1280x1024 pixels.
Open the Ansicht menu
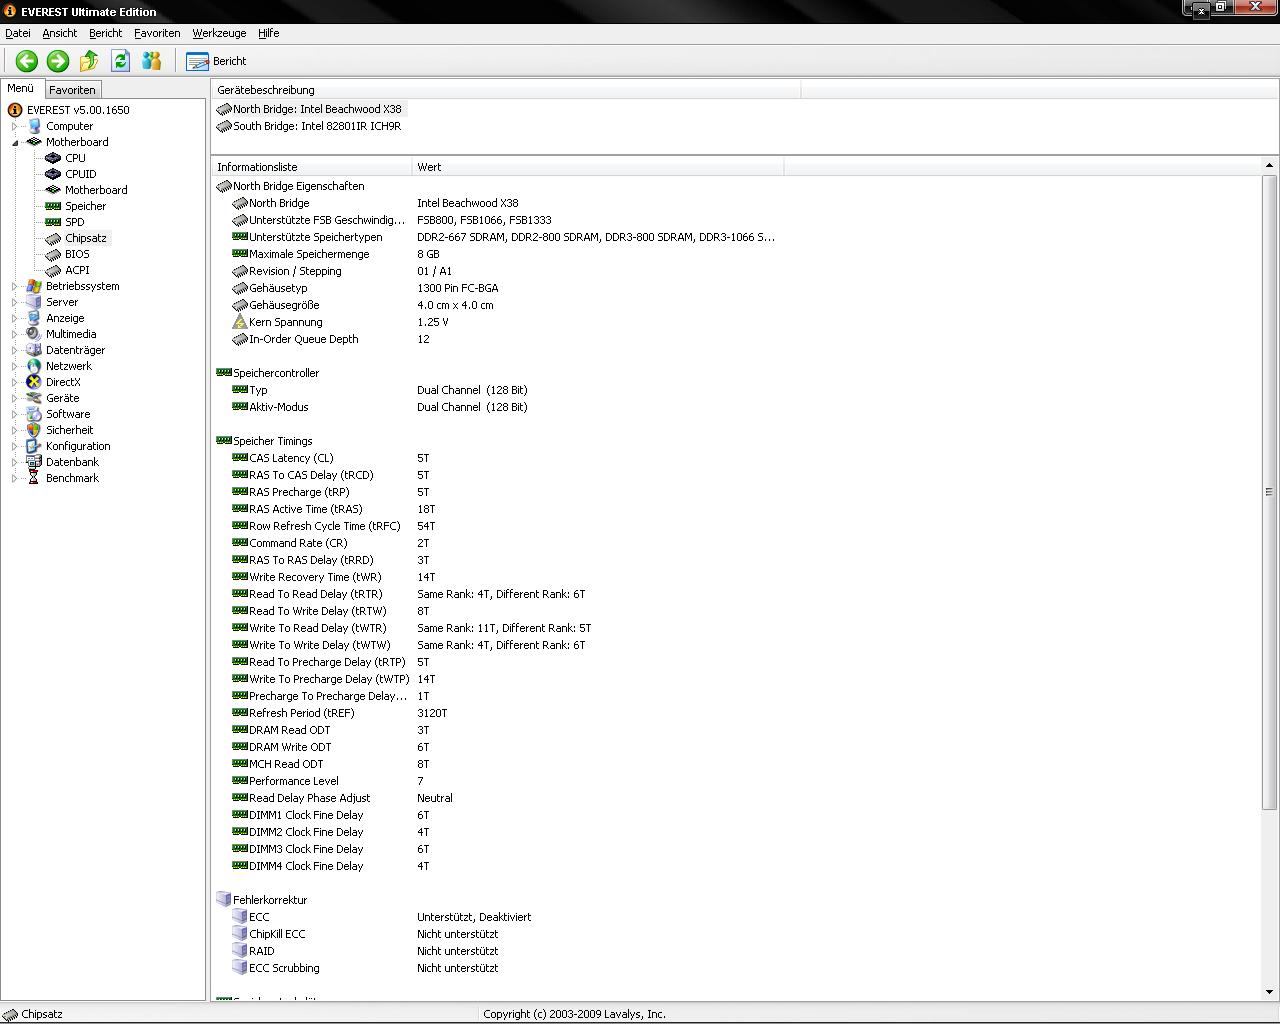pos(60,33)
